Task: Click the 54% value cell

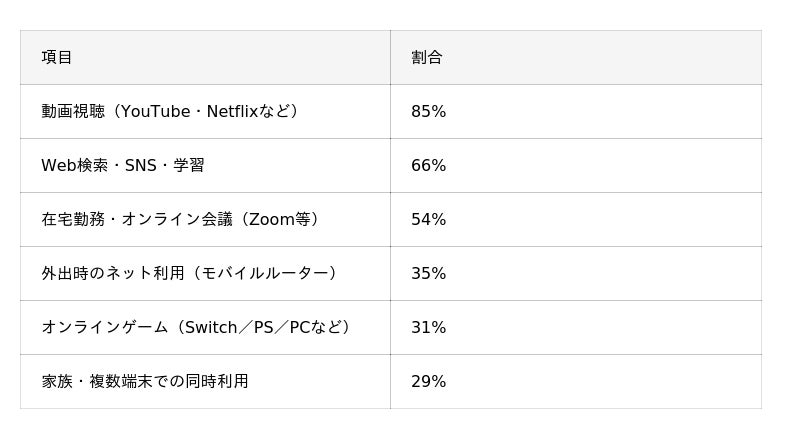Action: [429, 219]
